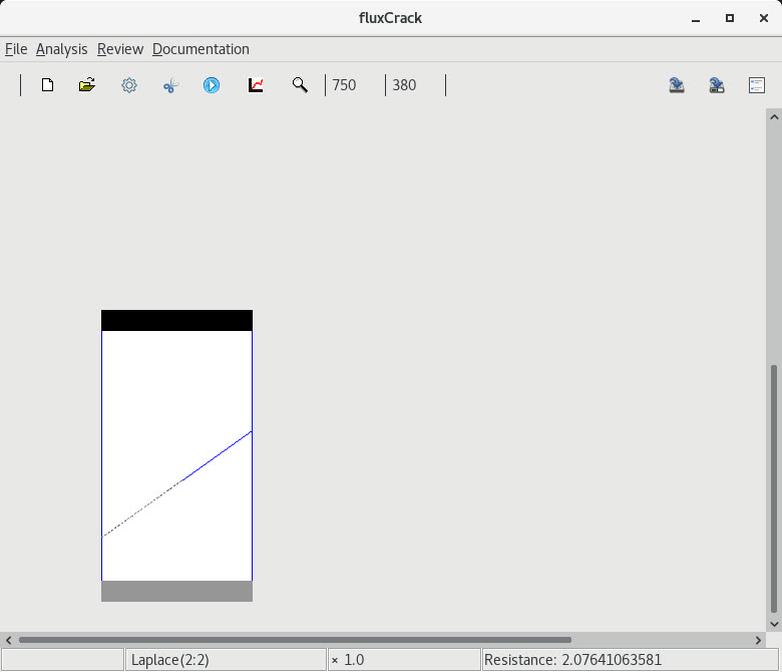Click the blue crack line in the canvas
The image size is (782, 672).
point(218,455)
